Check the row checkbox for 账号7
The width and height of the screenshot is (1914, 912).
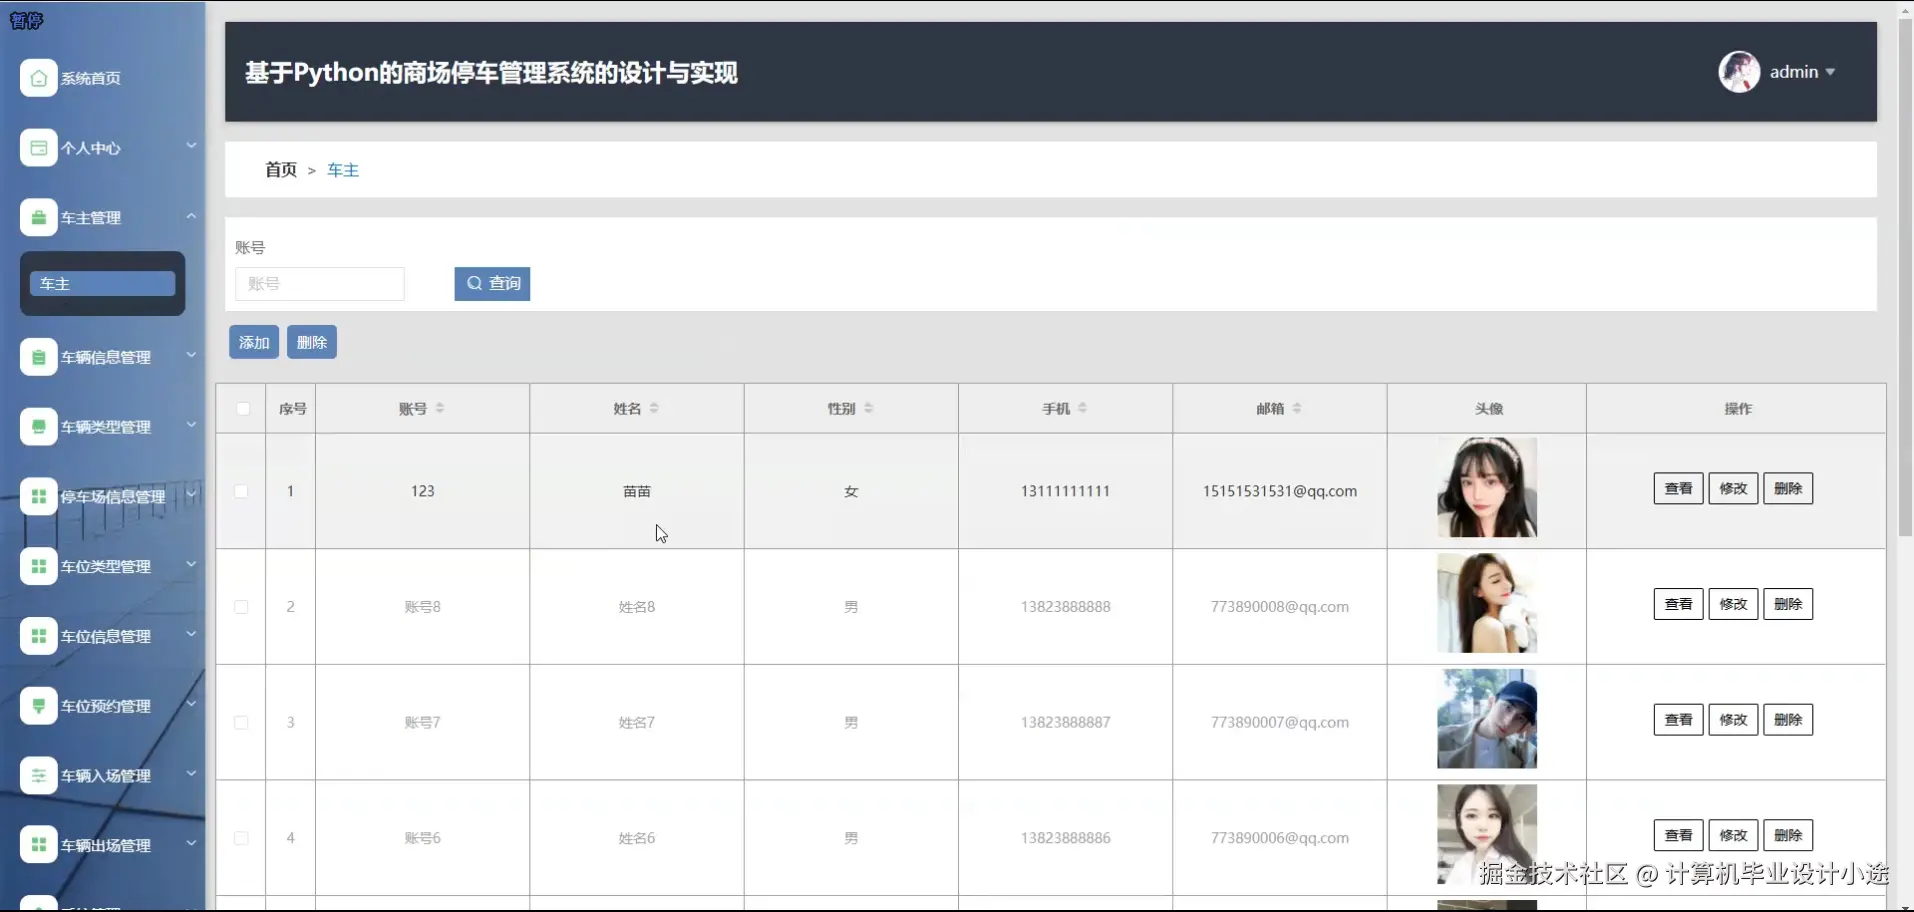pyautogui.click(x=241, y=722)
